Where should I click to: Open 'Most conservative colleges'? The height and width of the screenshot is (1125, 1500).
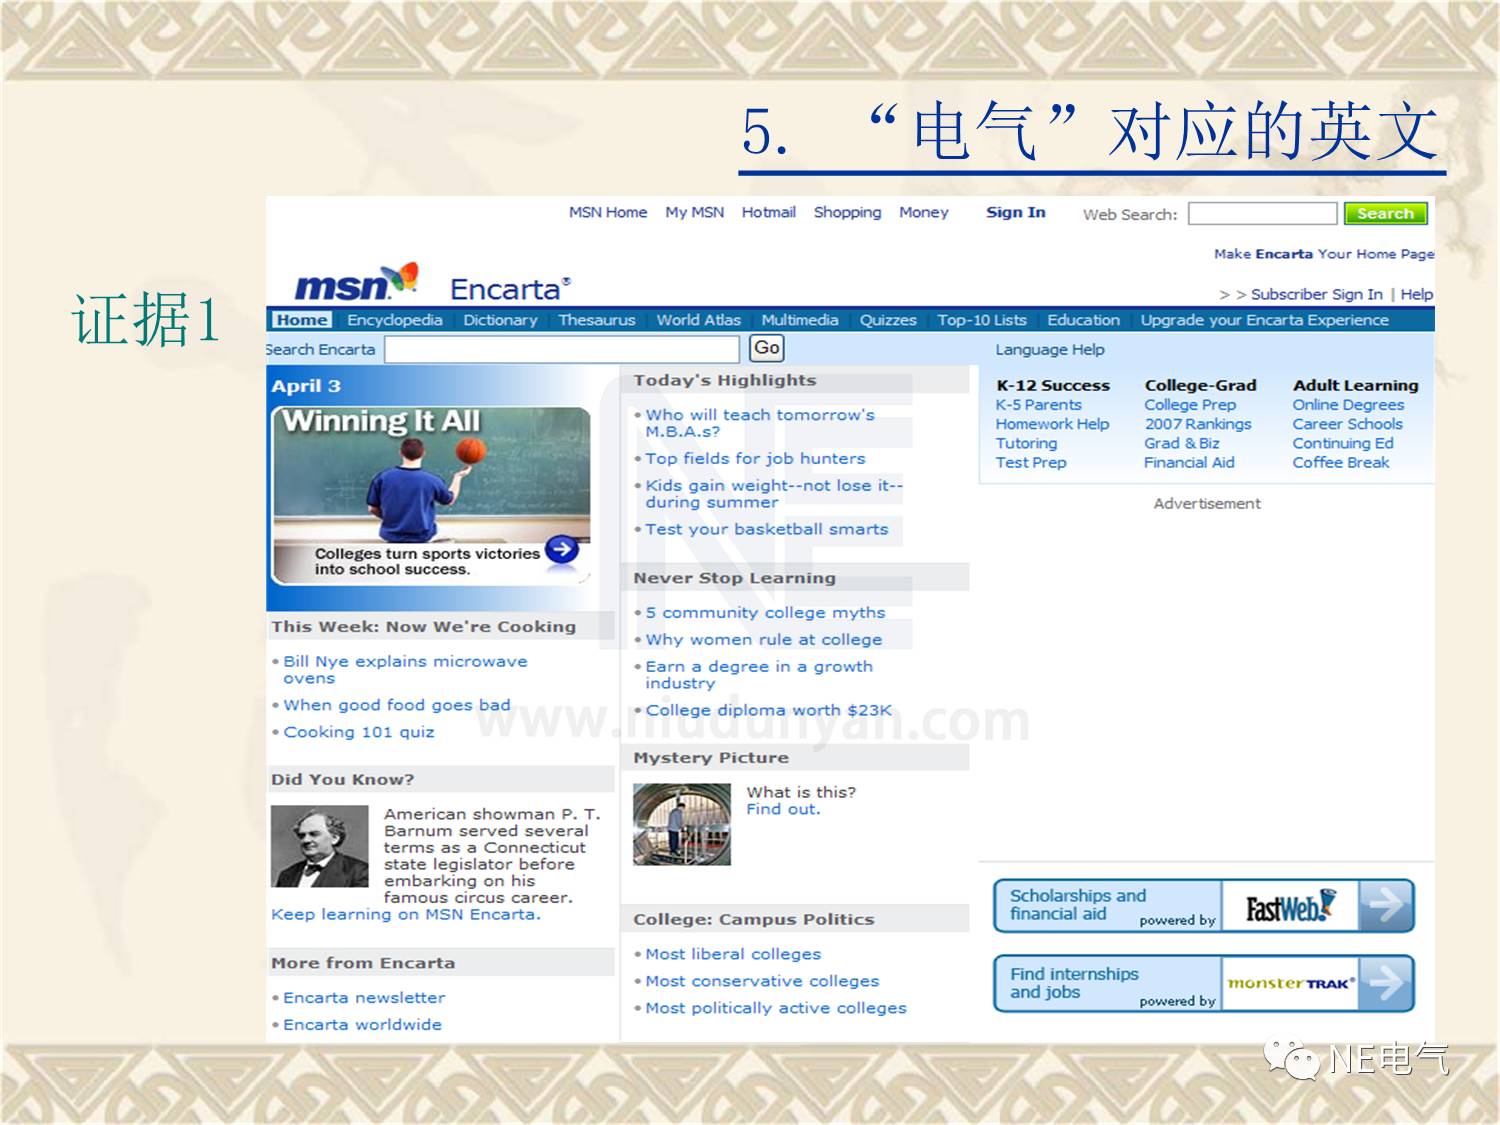tap(762, 981)
